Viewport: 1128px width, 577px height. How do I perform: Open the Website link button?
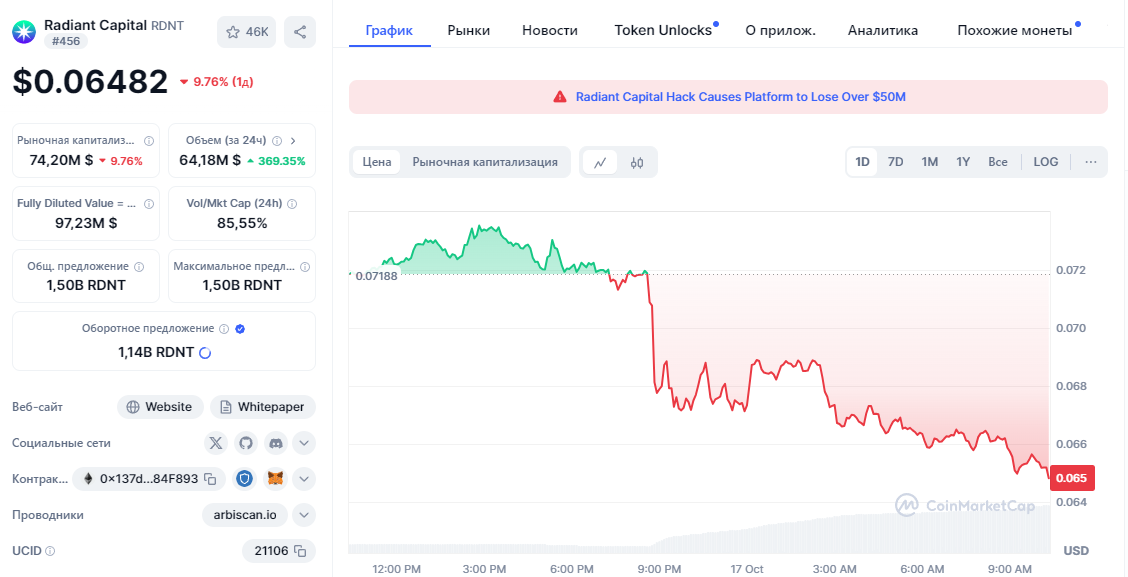(x=160, y=407)
